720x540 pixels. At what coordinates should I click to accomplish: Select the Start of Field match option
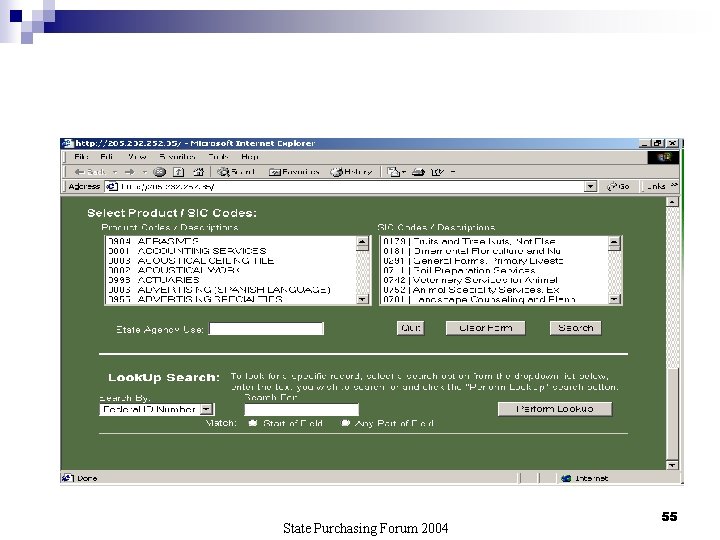coord(253,423)
